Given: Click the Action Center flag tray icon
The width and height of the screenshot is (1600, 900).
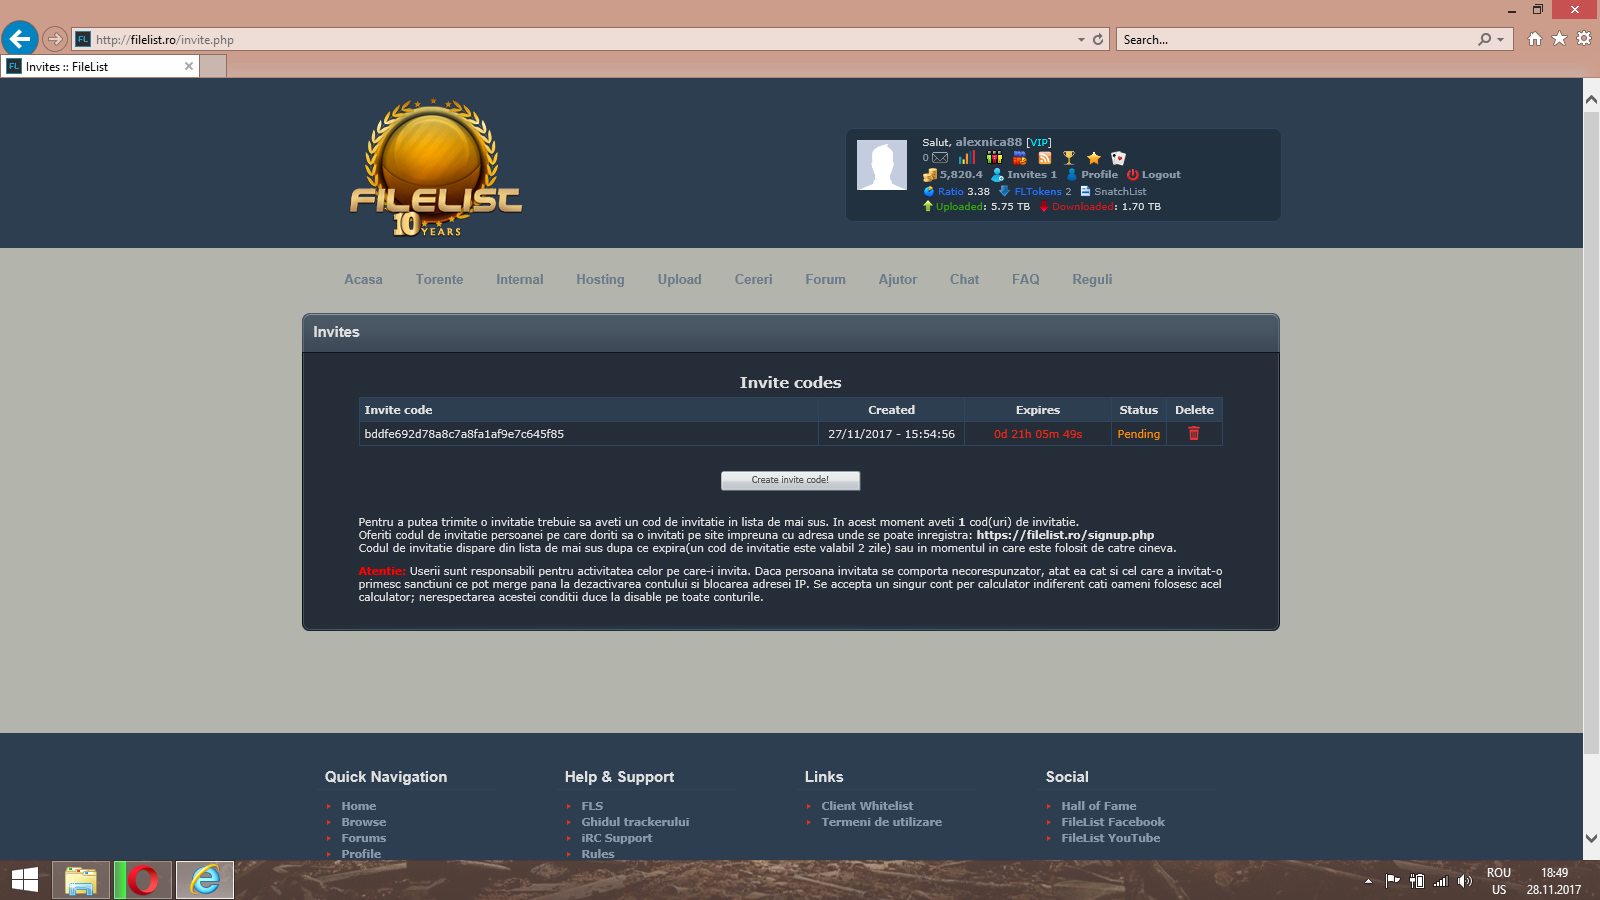Looking at the screenshot, I should (x=1392, y=881).
